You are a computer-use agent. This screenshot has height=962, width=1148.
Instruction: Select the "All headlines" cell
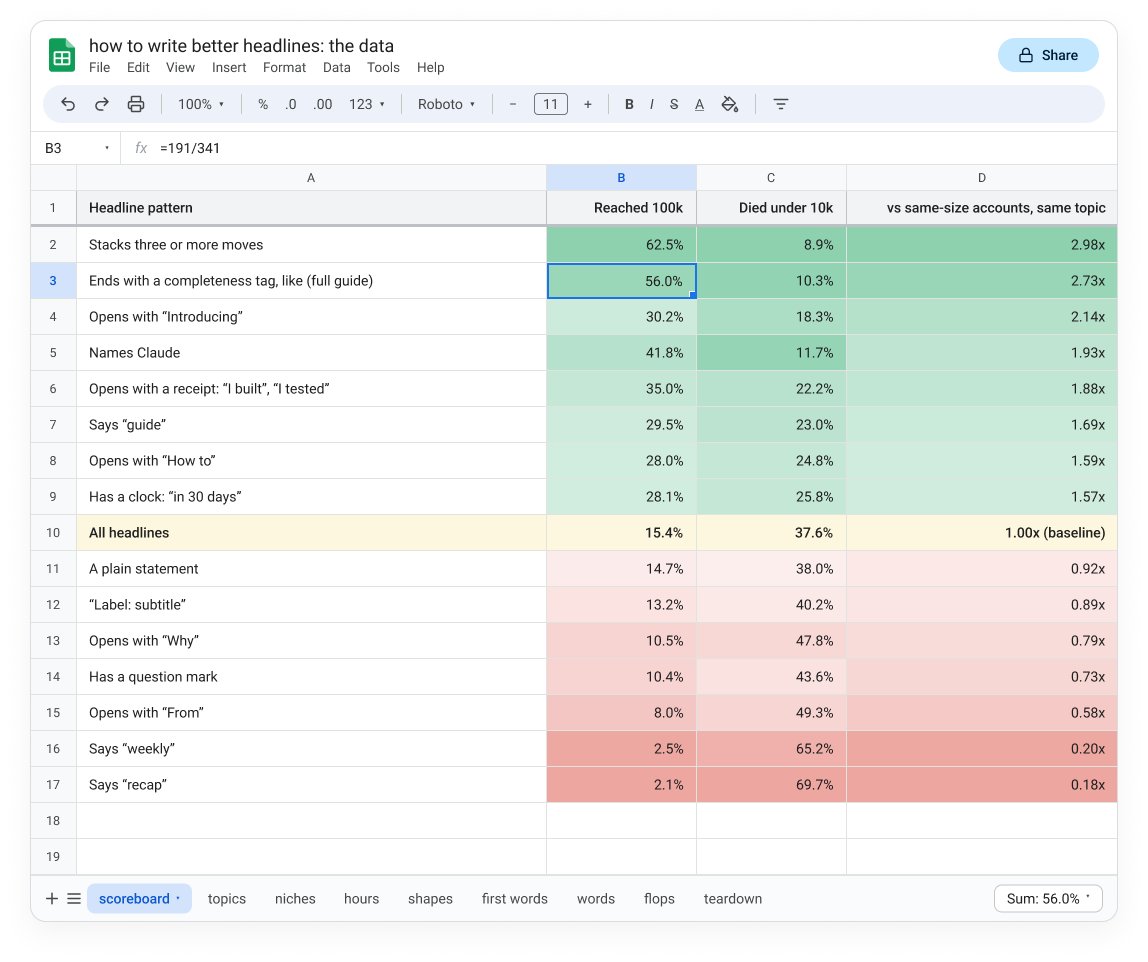(311, 532)
